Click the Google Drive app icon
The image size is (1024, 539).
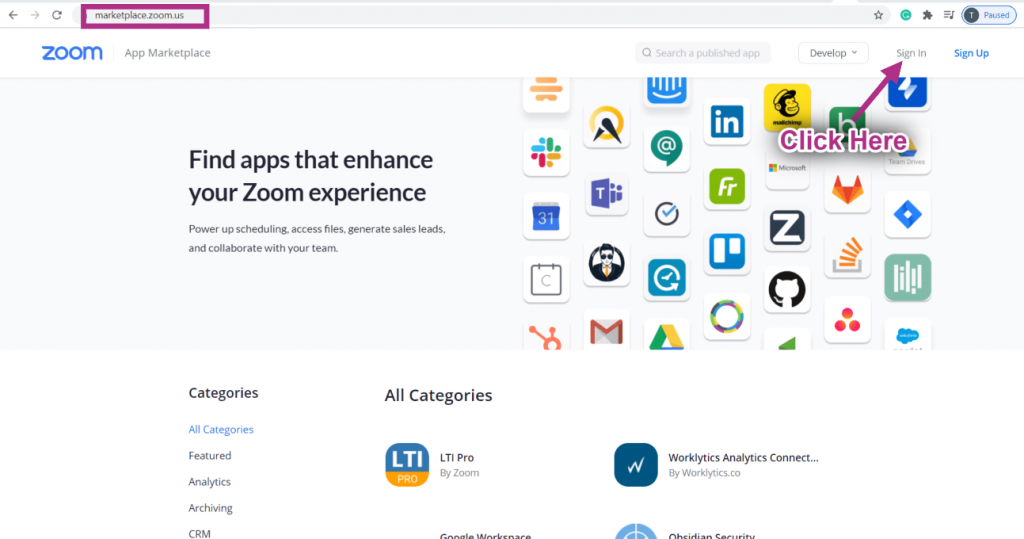tap(667, 336)
